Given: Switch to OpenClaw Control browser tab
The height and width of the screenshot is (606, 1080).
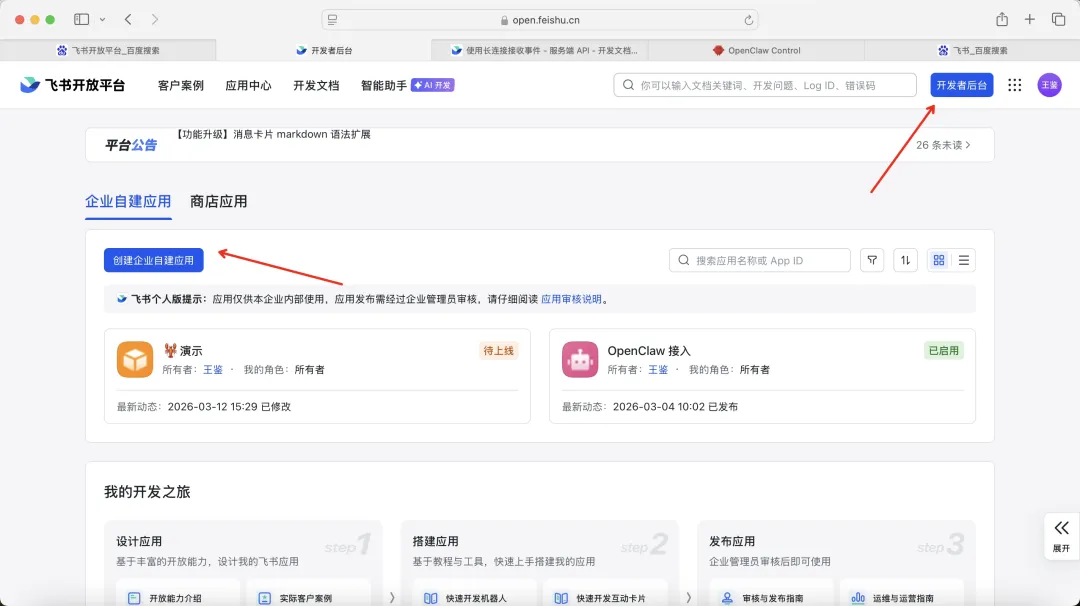Looking at the screenshot, I should 756,50.
